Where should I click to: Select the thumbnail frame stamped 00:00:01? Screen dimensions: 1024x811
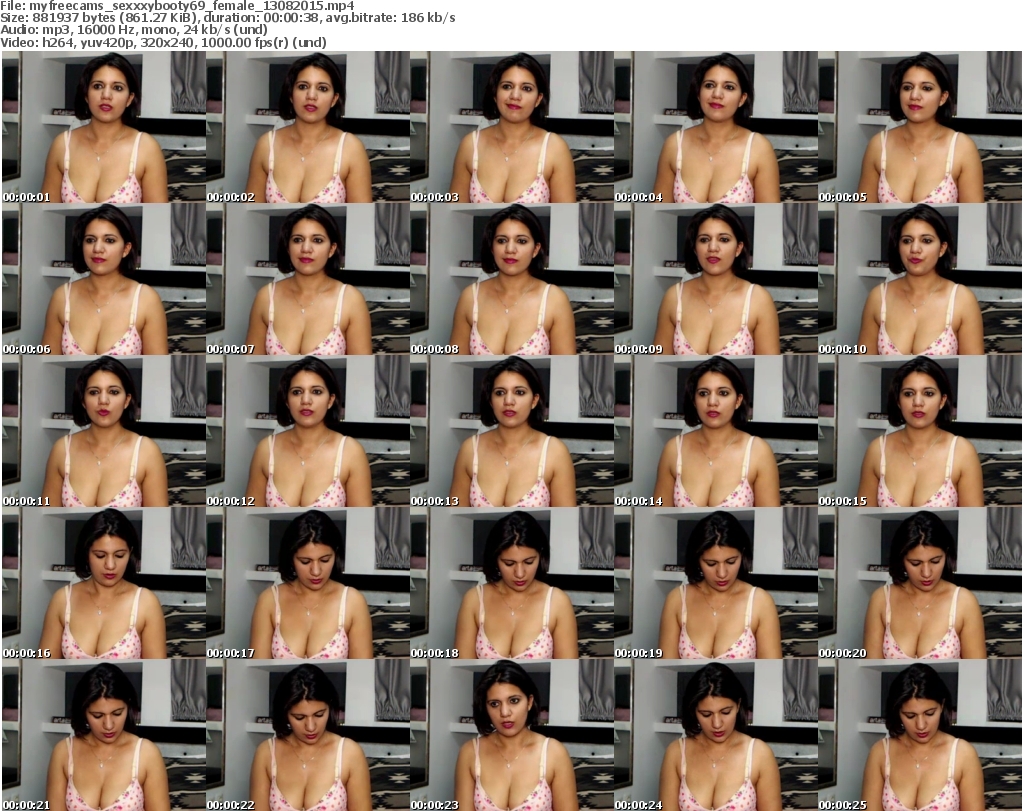pyautogui.click(x=104, y=127)
